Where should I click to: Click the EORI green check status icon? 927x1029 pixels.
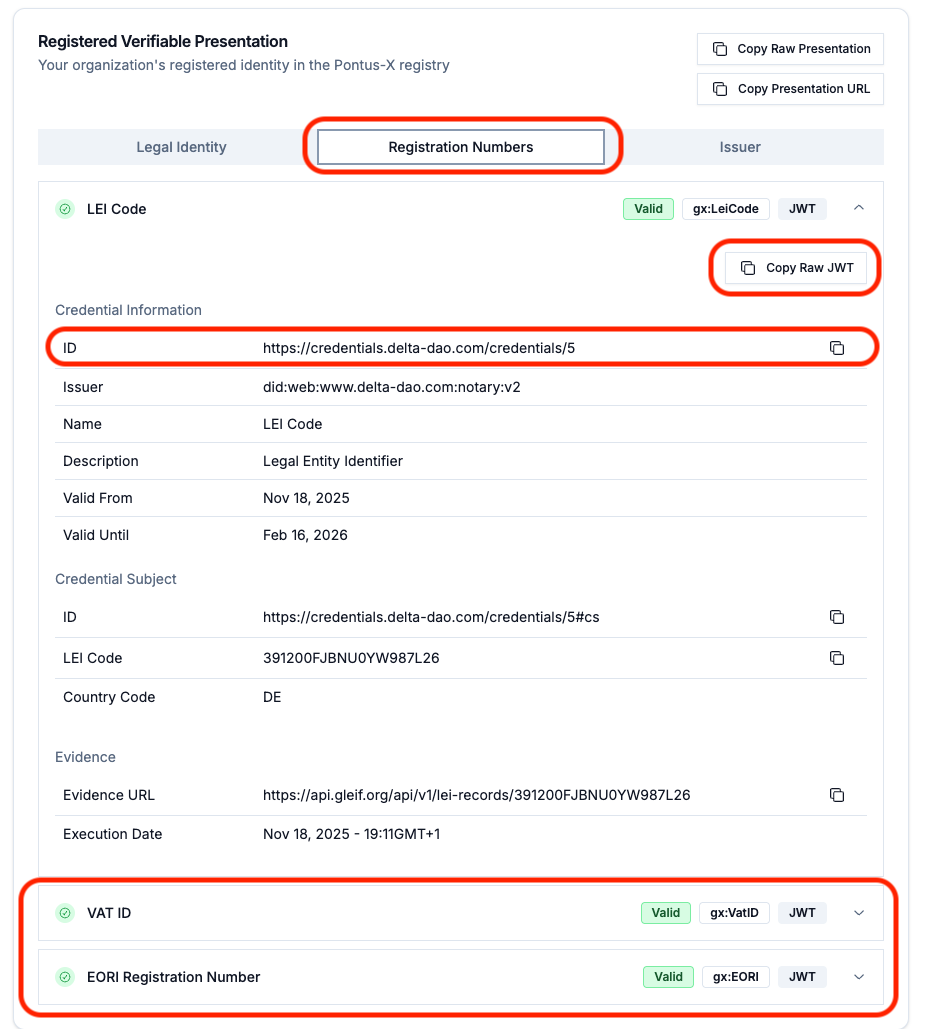[x=65, y=977]
